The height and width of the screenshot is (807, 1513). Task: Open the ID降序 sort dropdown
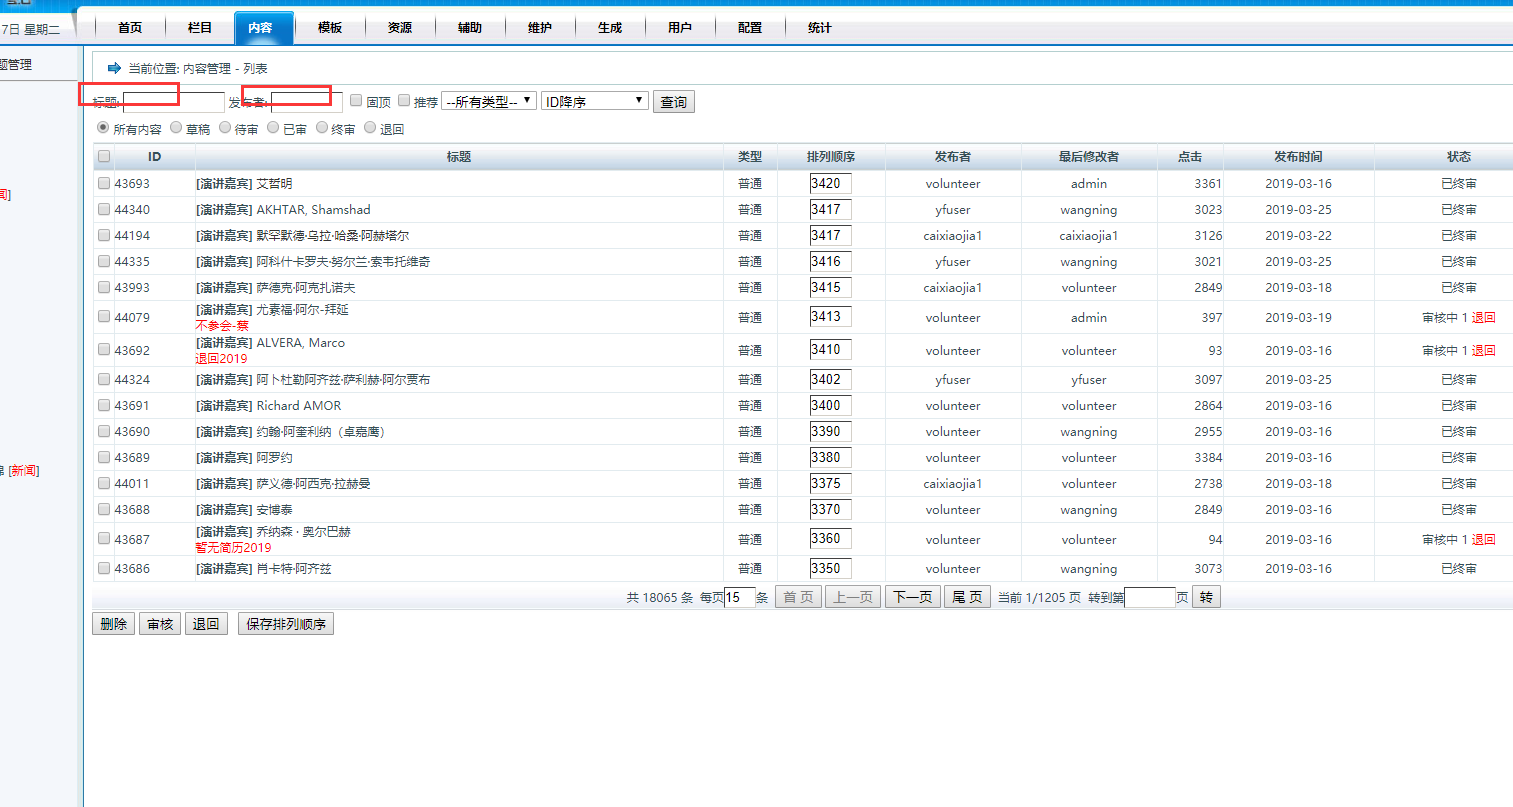595,101
